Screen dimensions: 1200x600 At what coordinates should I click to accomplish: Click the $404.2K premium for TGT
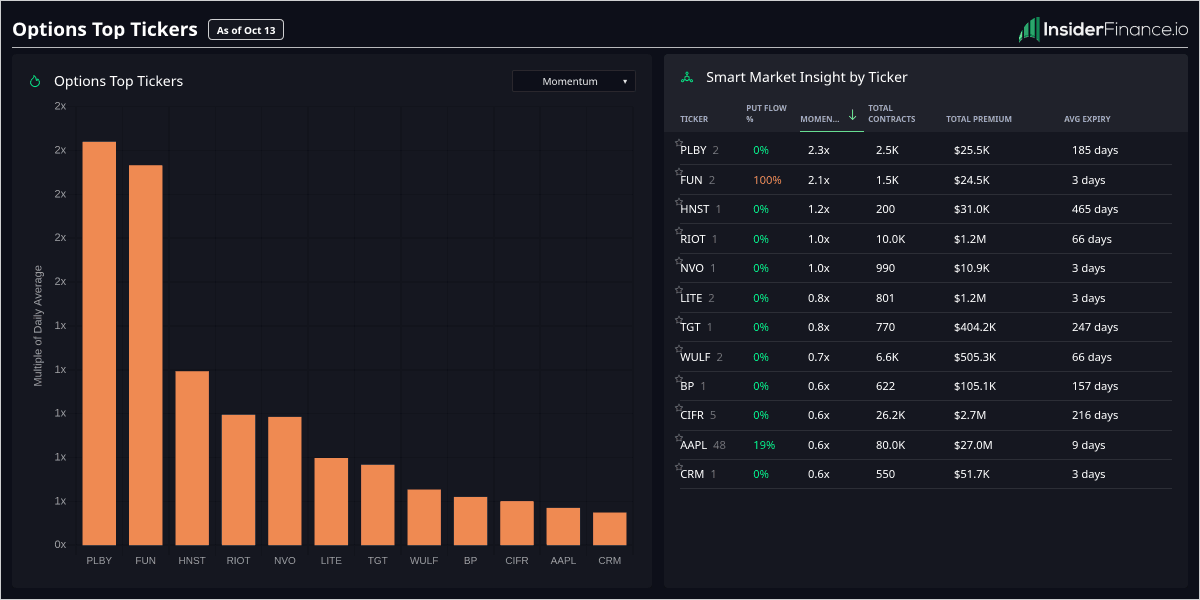click(x=975, y=327)
